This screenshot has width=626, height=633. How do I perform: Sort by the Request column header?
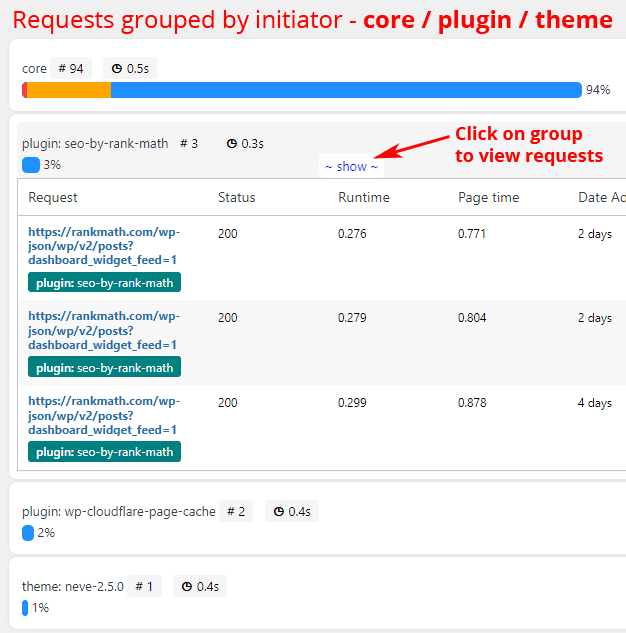point(53,197)
